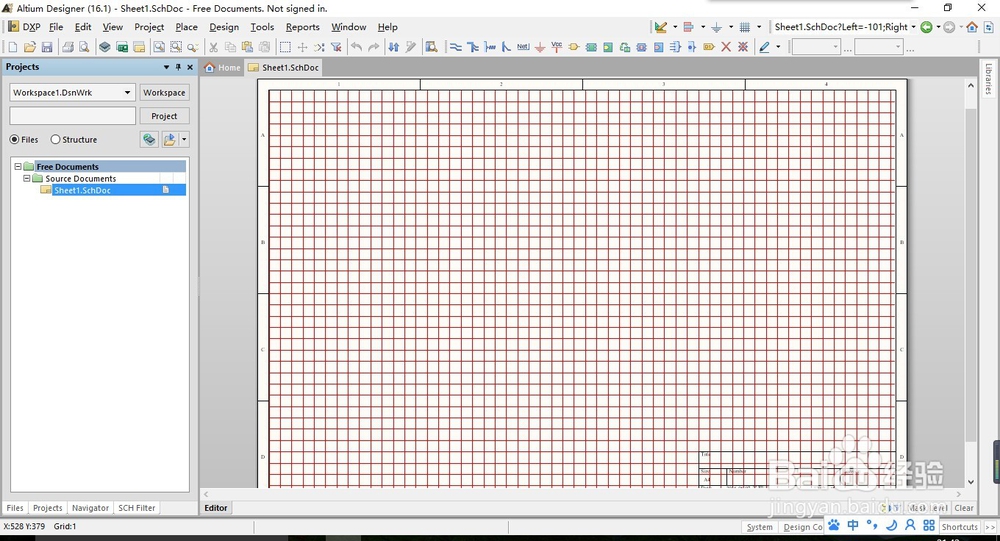Select the Place No ERC red cross tool
Viewport: 1000px width, 541px height.
[726, 47]
